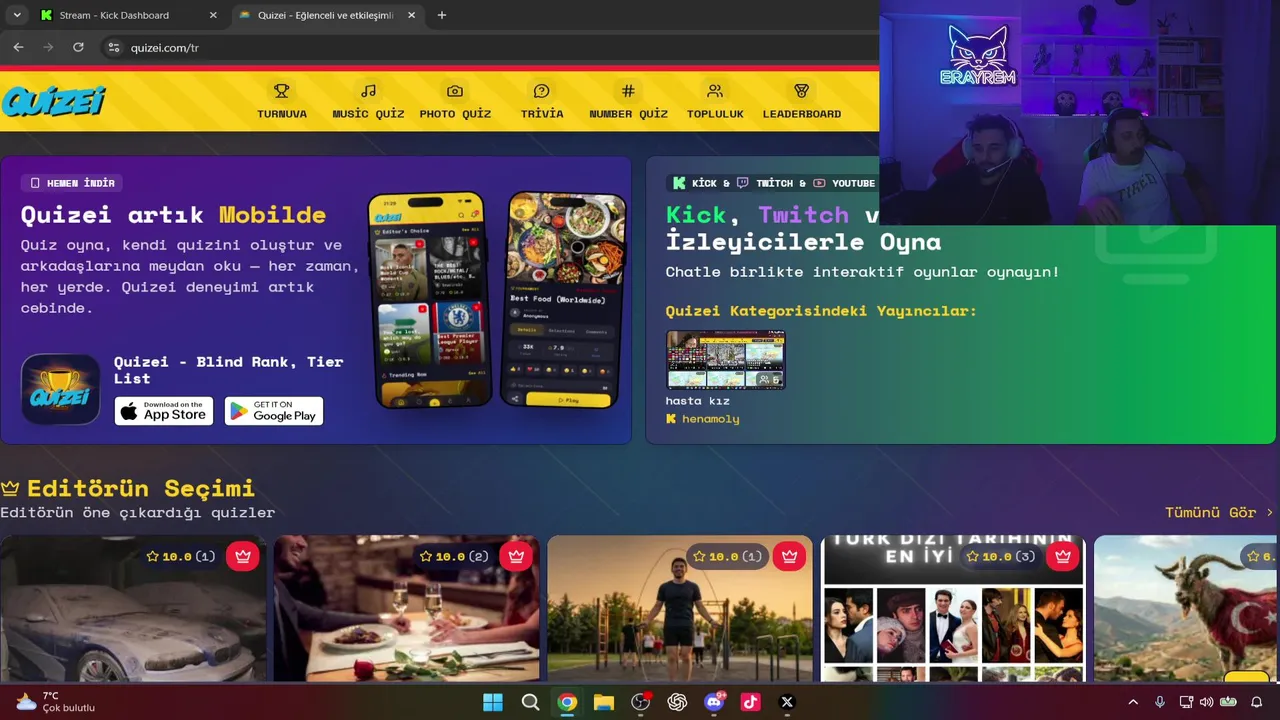
Task: View site information icon in address bar
Action: click(x=114, y=47)
